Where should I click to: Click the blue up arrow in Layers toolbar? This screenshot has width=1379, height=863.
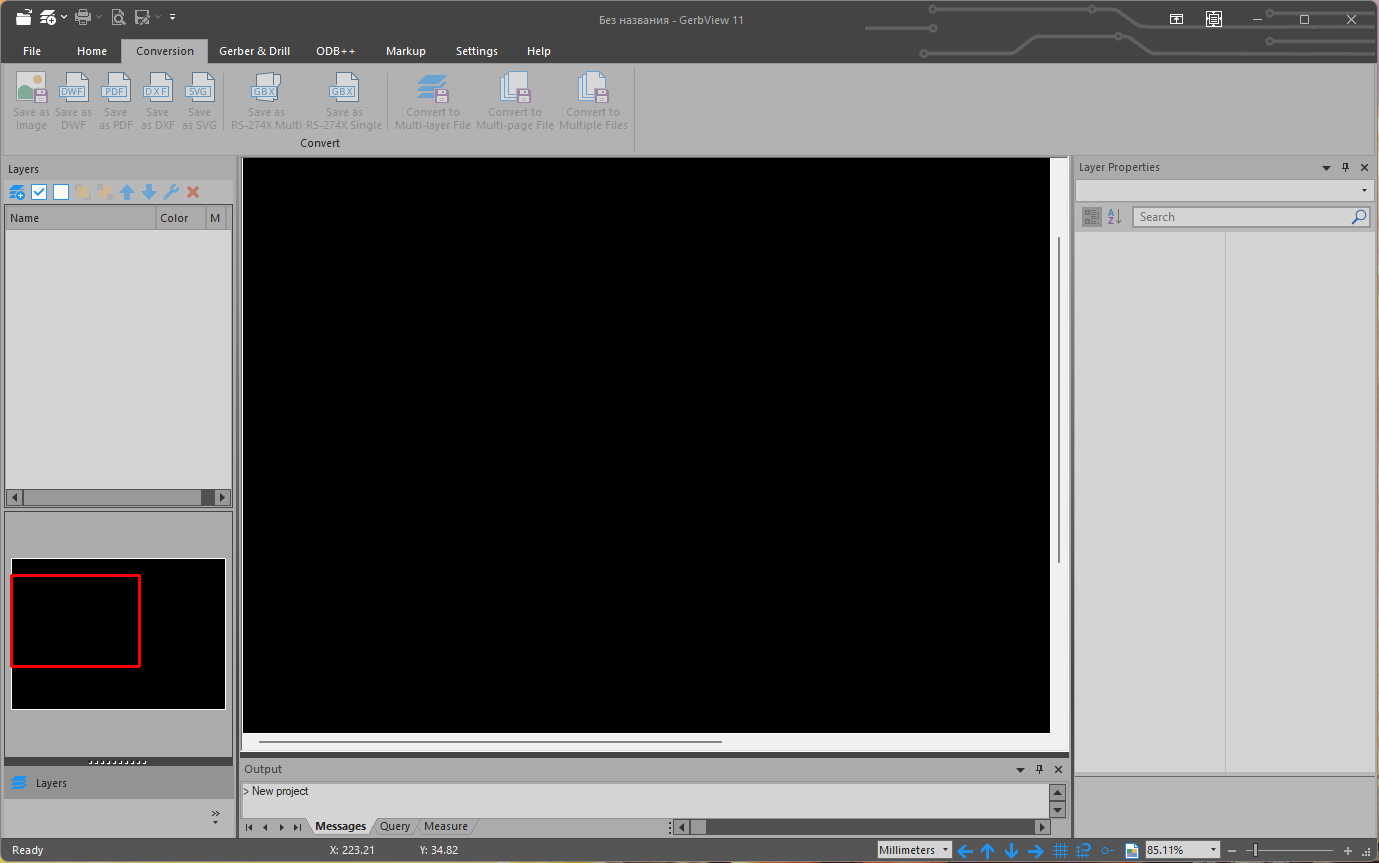(x=127, y=192)
